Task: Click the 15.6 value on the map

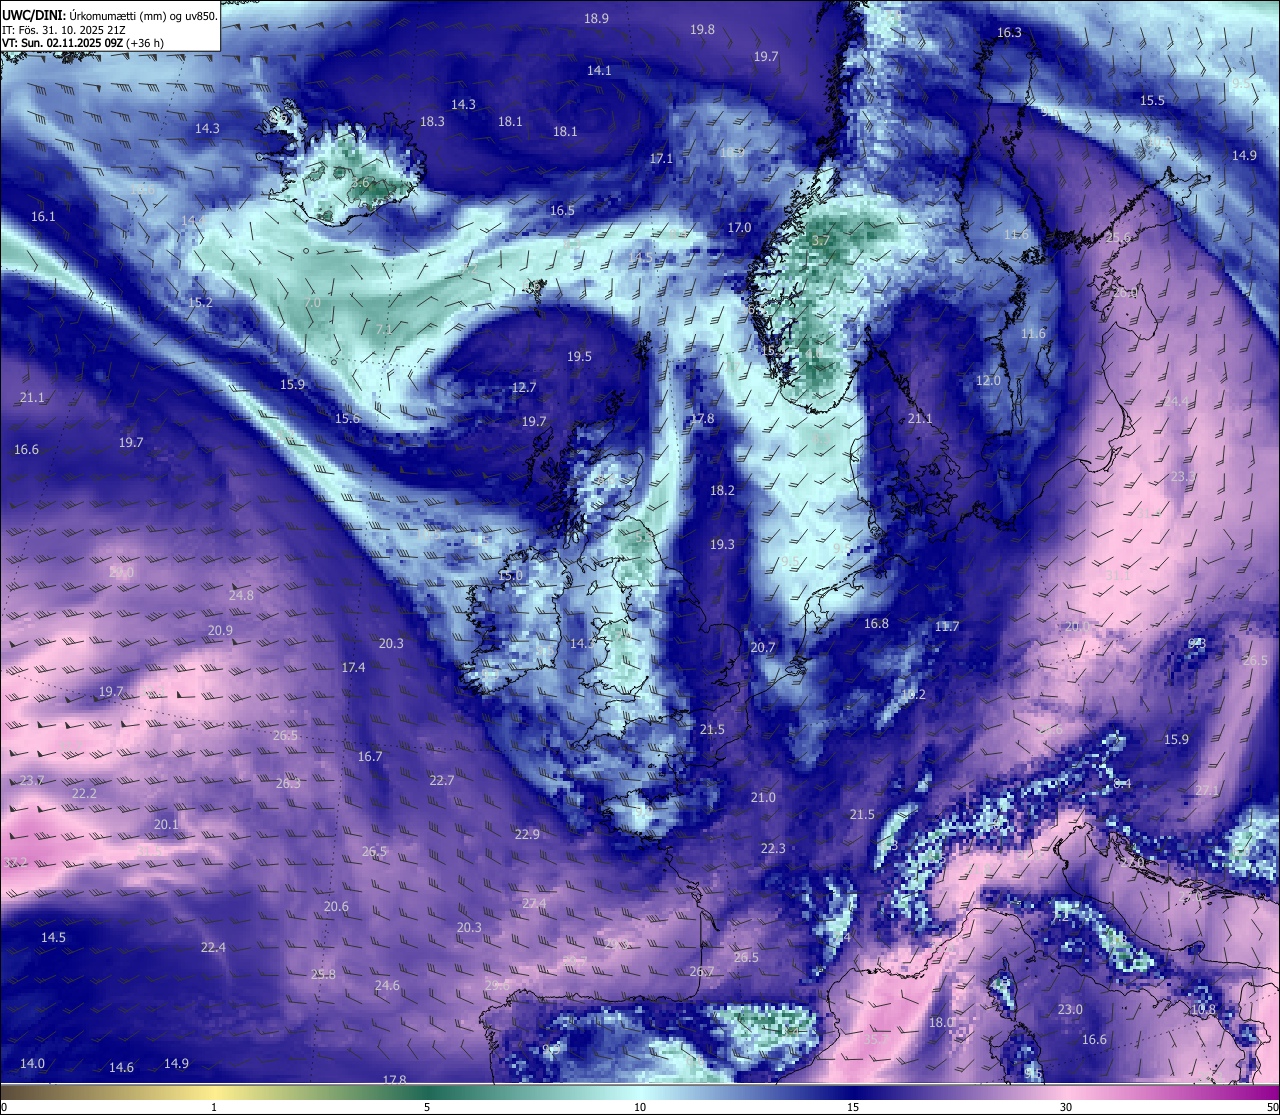Action: (347, 419)
